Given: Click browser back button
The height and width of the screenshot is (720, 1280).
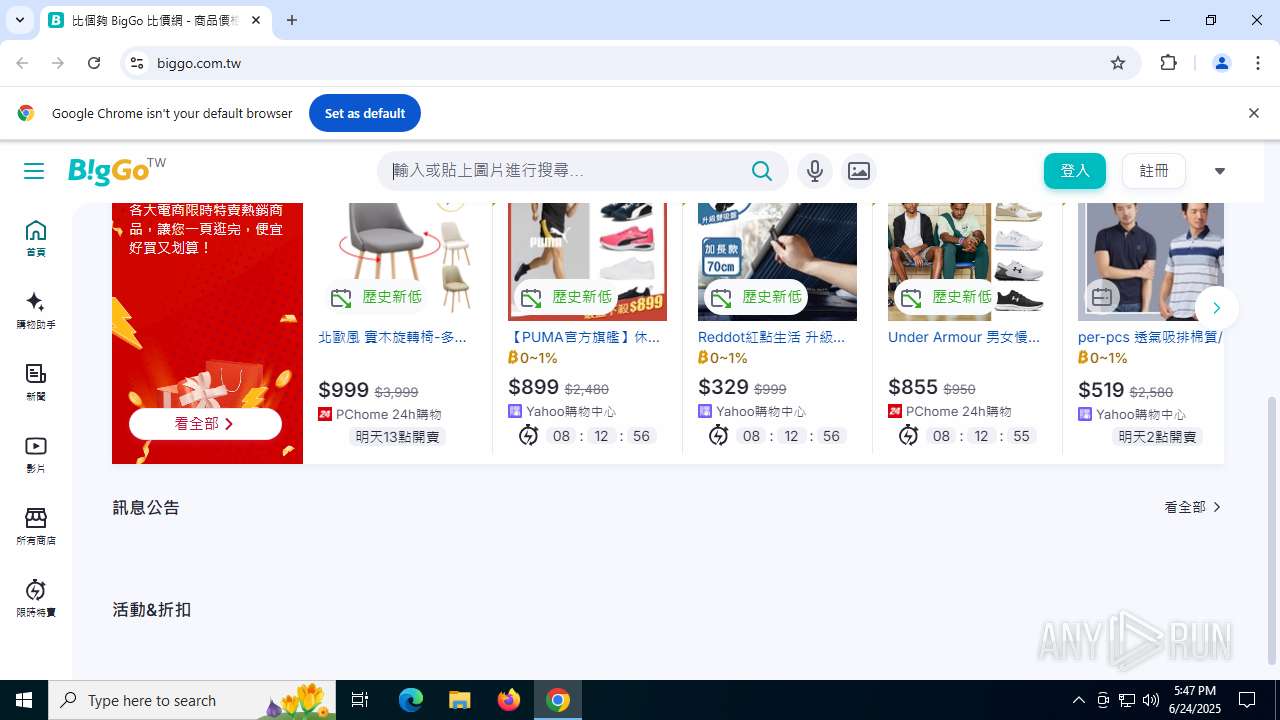Looking at the screenshot, I should point(22,63).
